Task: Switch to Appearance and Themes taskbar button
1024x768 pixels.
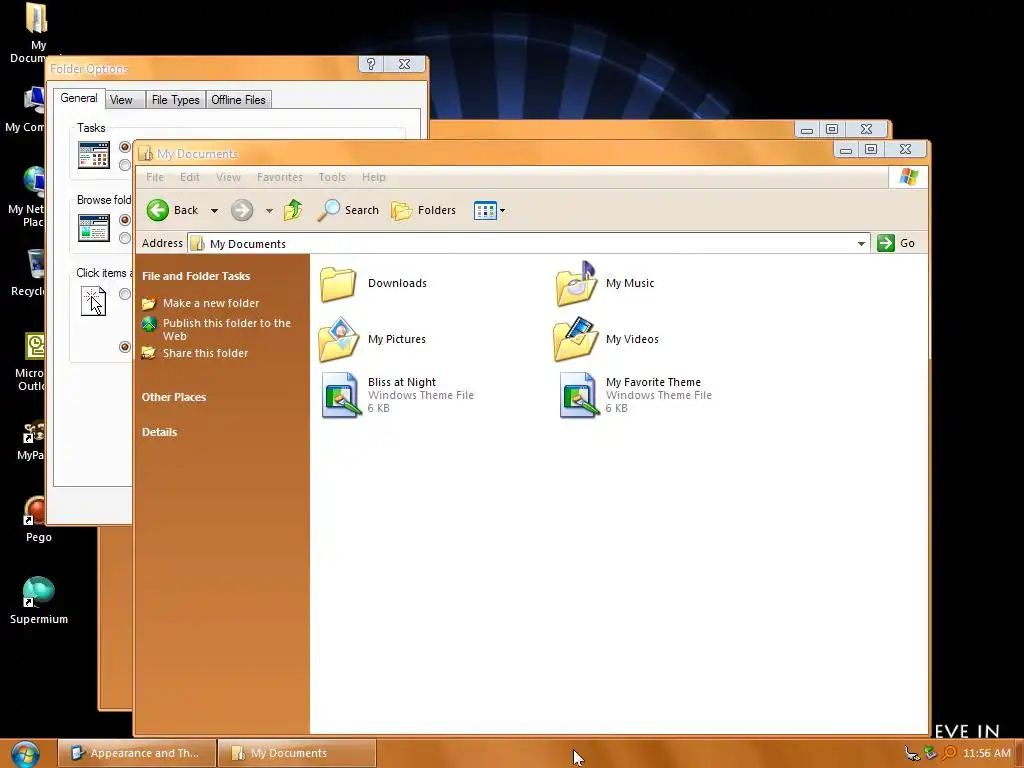Action: [x=136, y=753]
